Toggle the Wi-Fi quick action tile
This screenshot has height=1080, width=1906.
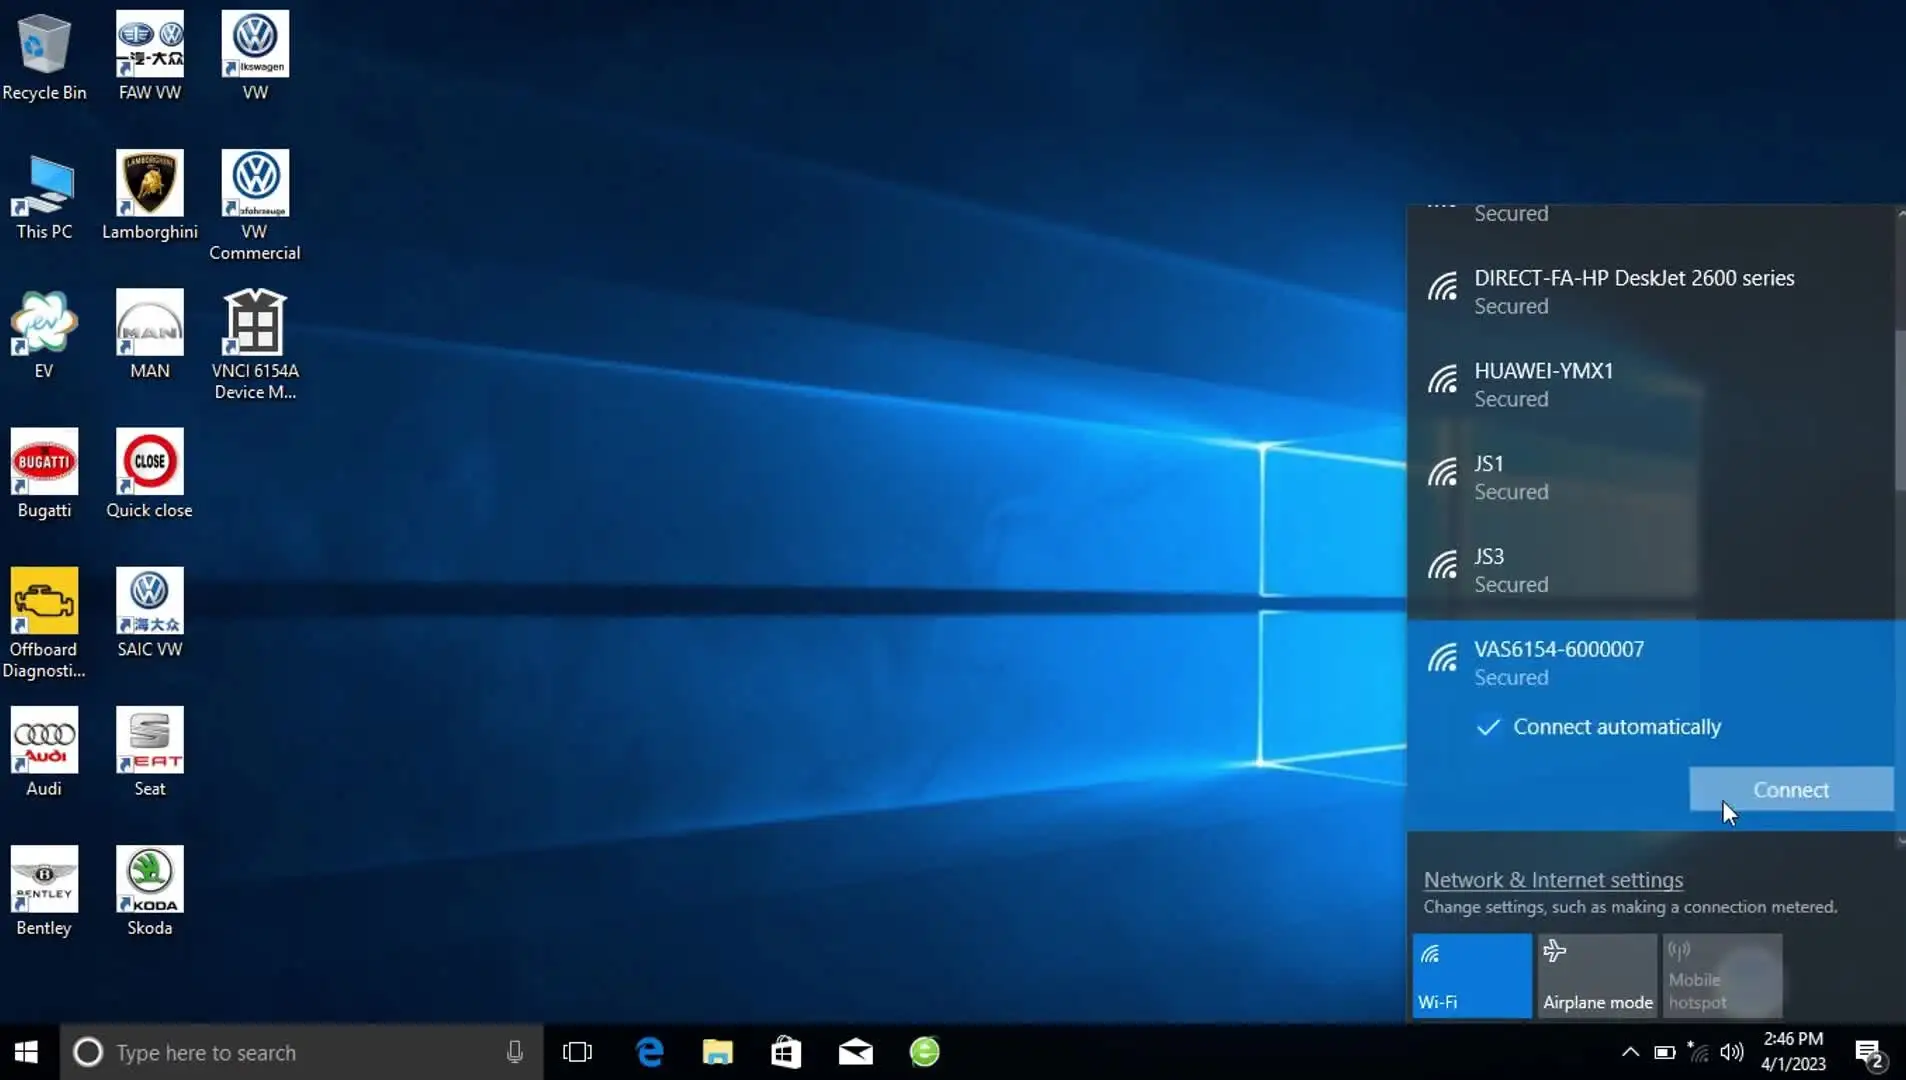[x=1472, y=976]
